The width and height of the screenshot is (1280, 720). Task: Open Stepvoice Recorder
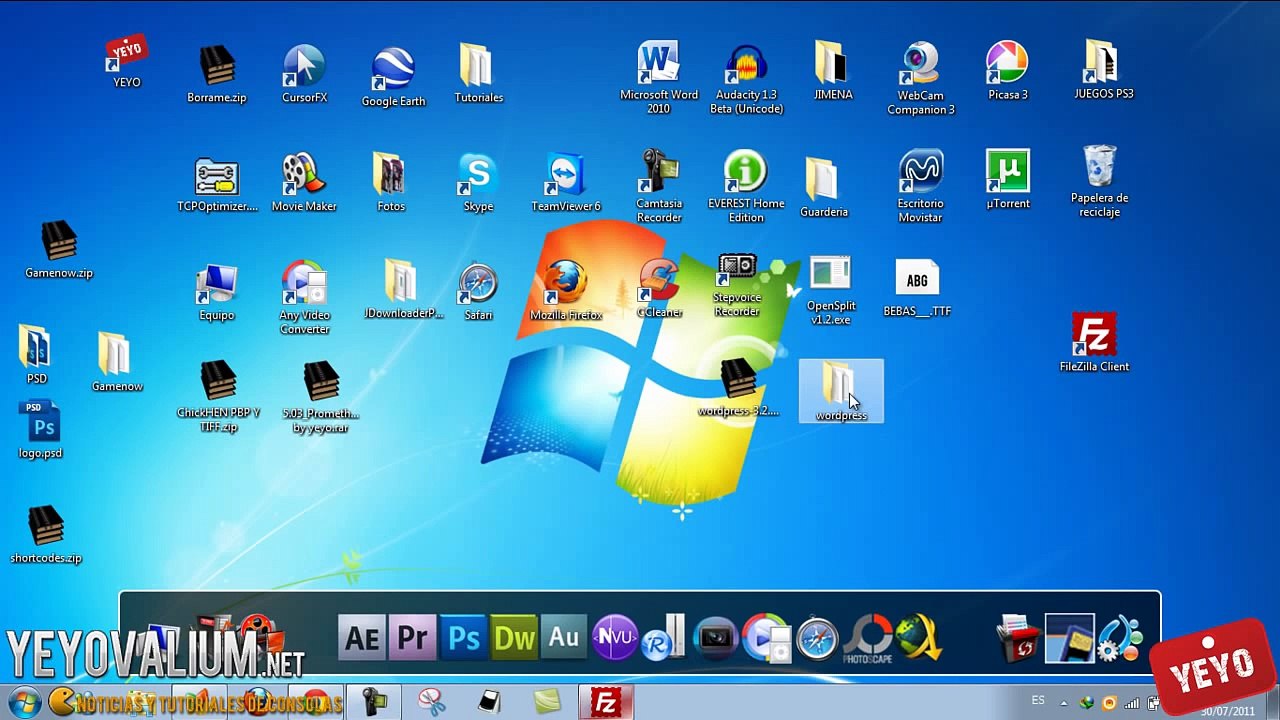(x=737, y=286)
